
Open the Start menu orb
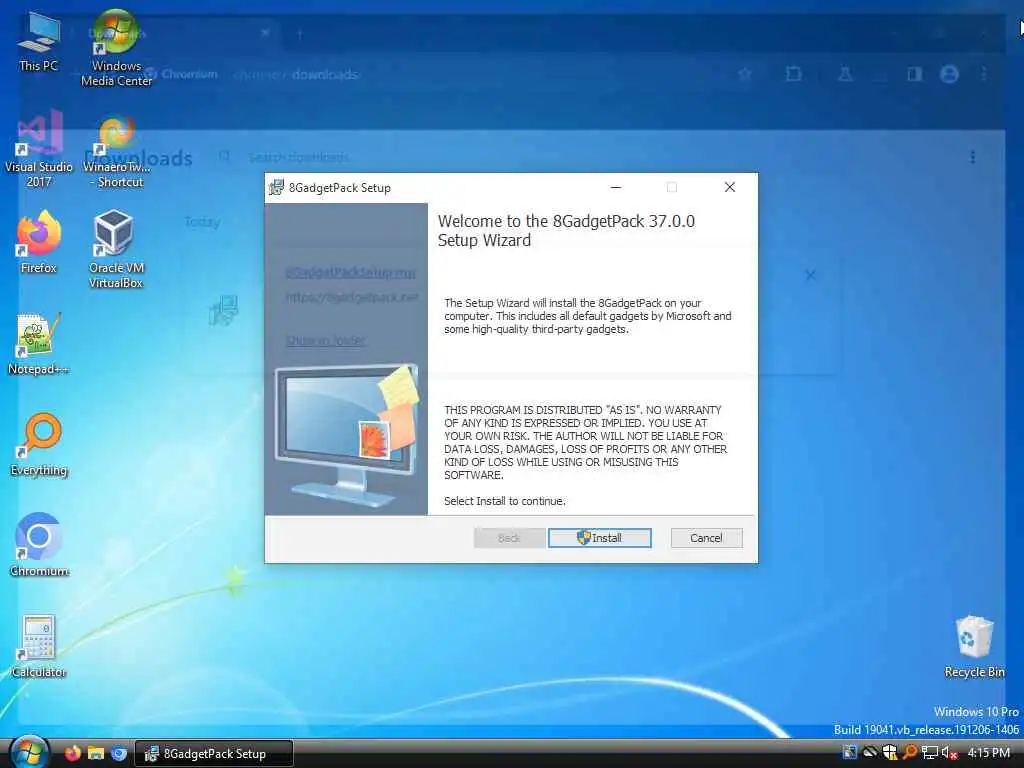click(29, 752)
